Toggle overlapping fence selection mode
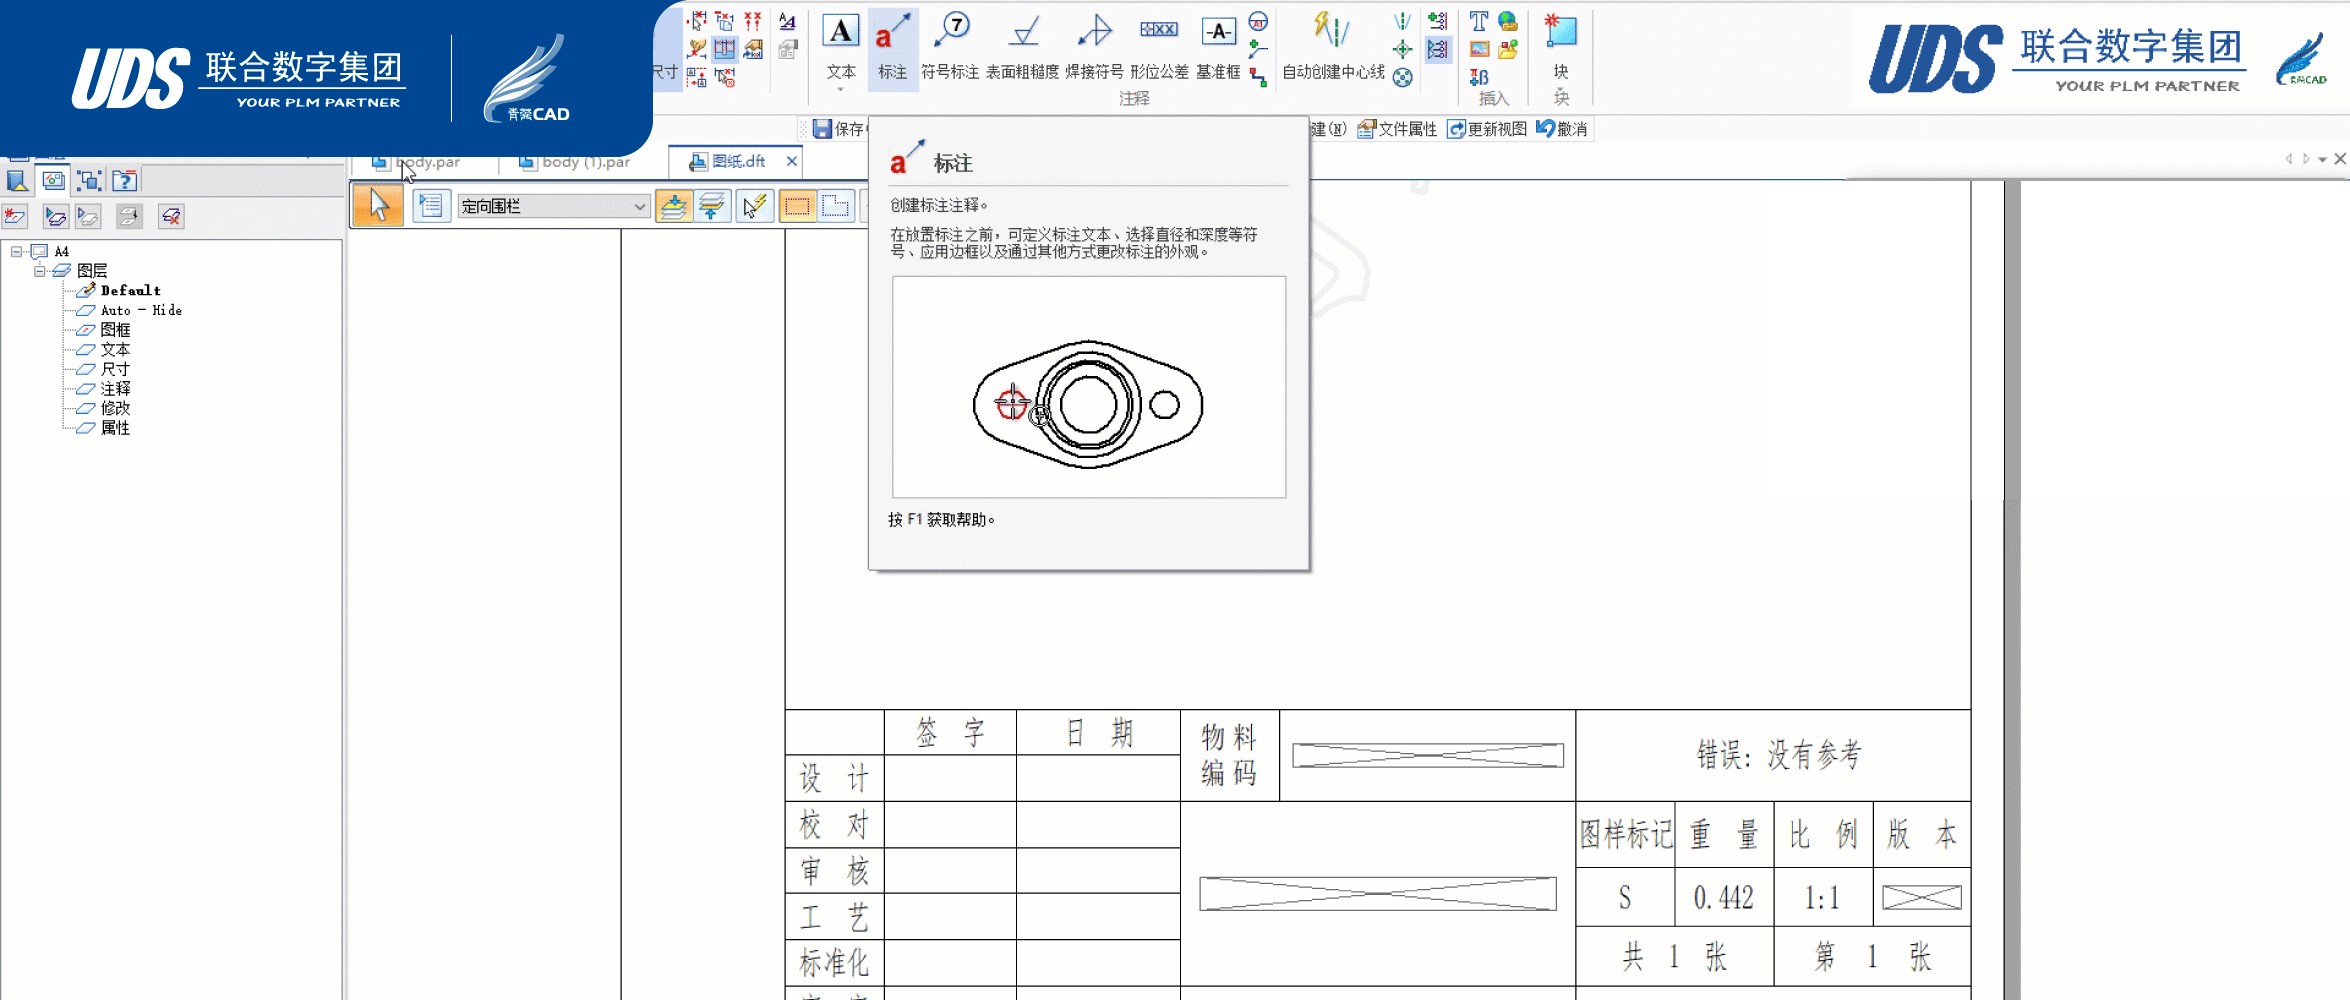The image size is (2350, 1000). [835, 206]
